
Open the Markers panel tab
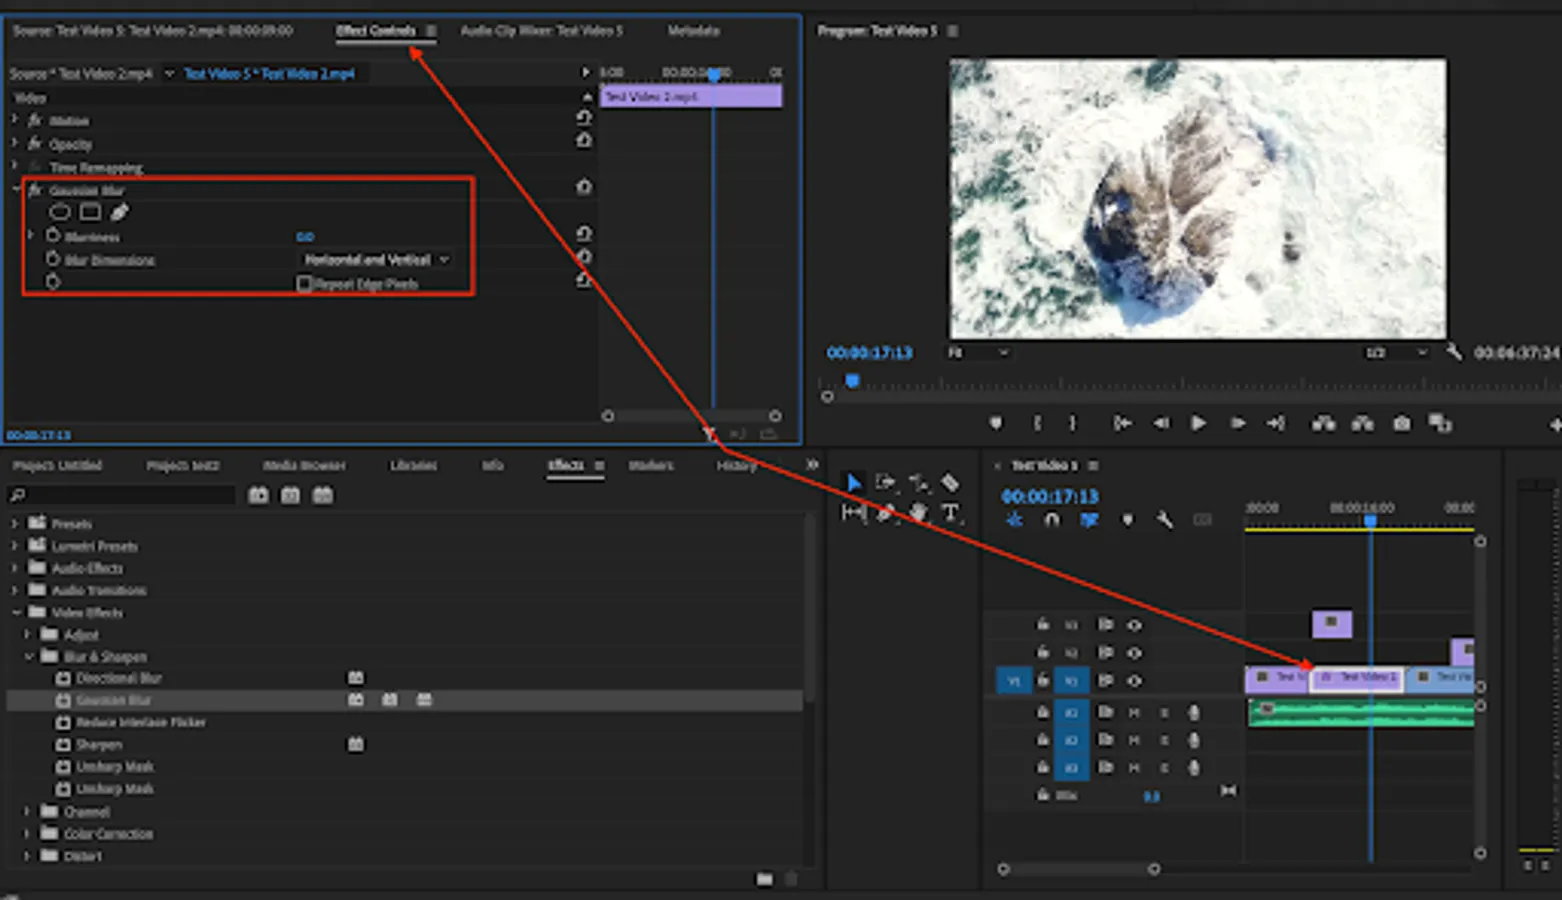click(650, 466)
